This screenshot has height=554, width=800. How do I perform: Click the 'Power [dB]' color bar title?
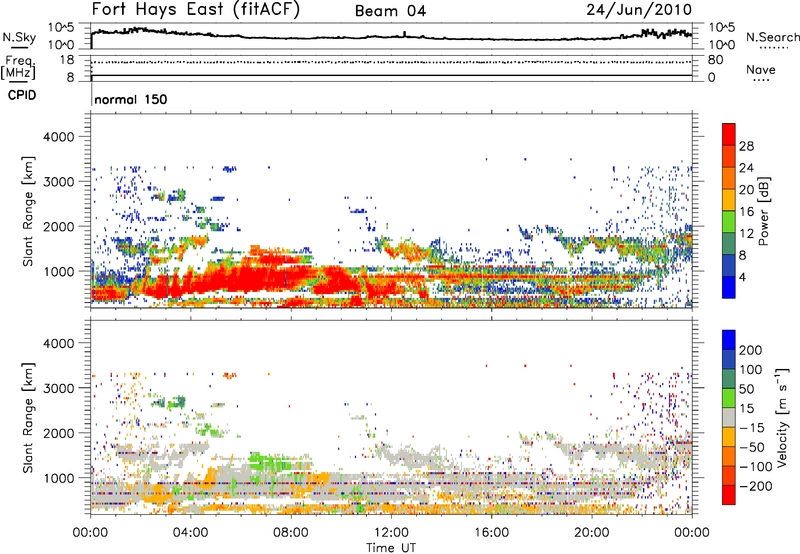click(x=763, y=211)
